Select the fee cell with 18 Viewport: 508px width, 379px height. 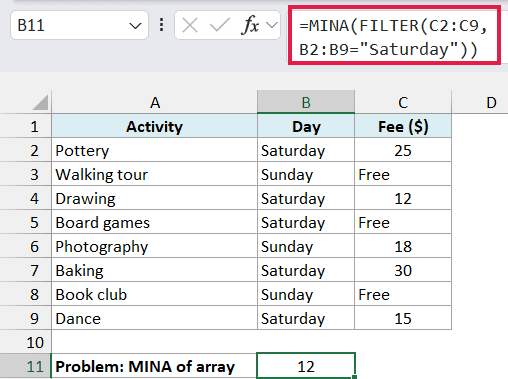tap(403, 246)
